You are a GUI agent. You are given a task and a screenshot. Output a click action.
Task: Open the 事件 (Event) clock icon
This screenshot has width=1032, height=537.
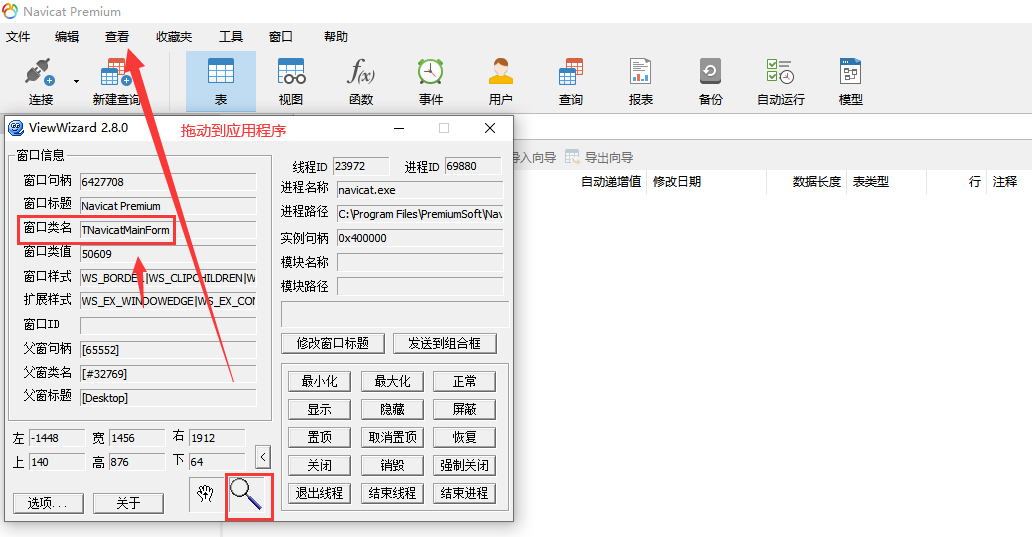[430, 71]
